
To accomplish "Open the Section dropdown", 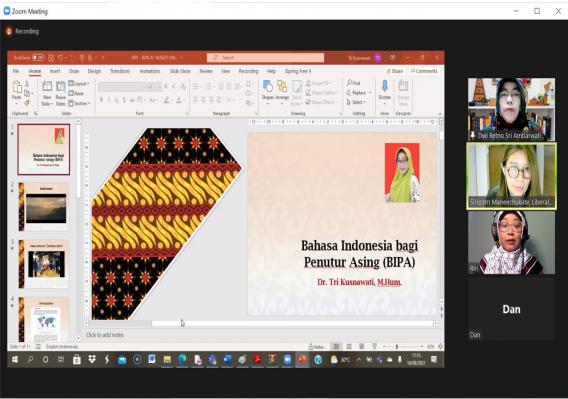I will click(x=79, y=103).
